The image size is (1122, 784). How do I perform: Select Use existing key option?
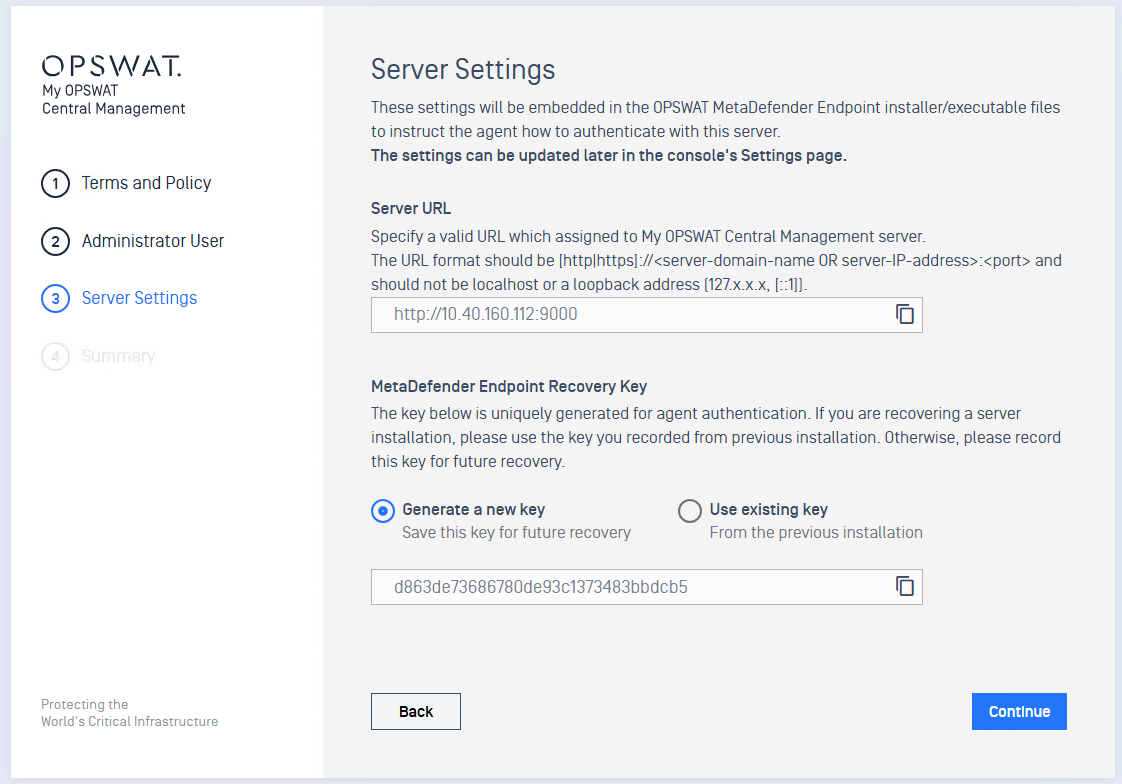690,511
